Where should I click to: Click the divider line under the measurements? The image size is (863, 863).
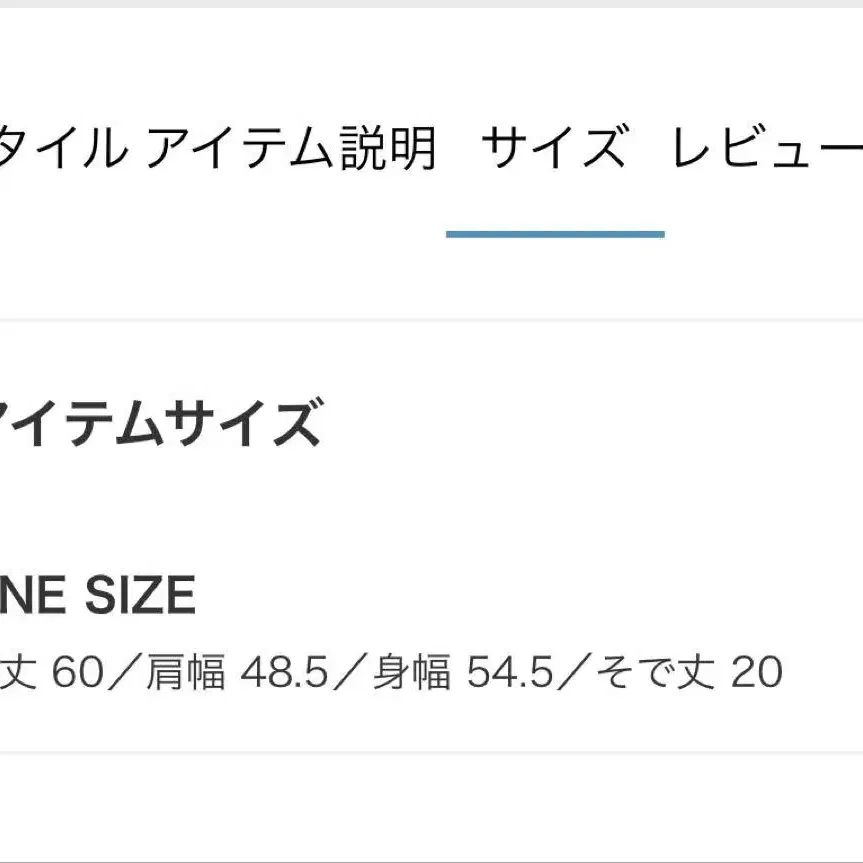tap(431, 751)
